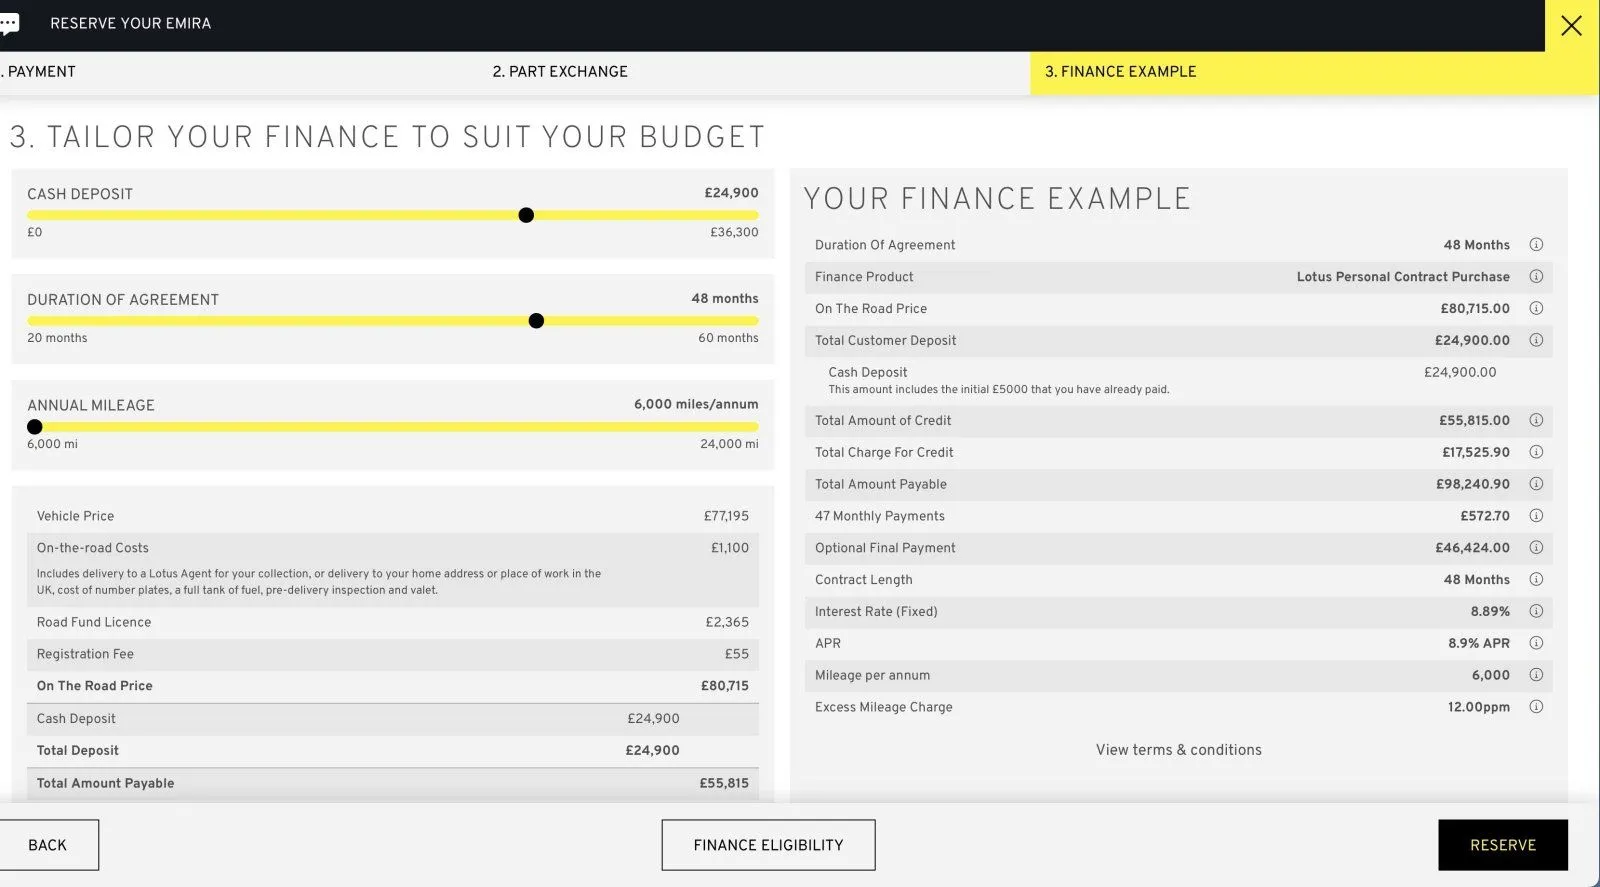
Task: Open the chat bubble icon in header
Action: coord(9,23)
